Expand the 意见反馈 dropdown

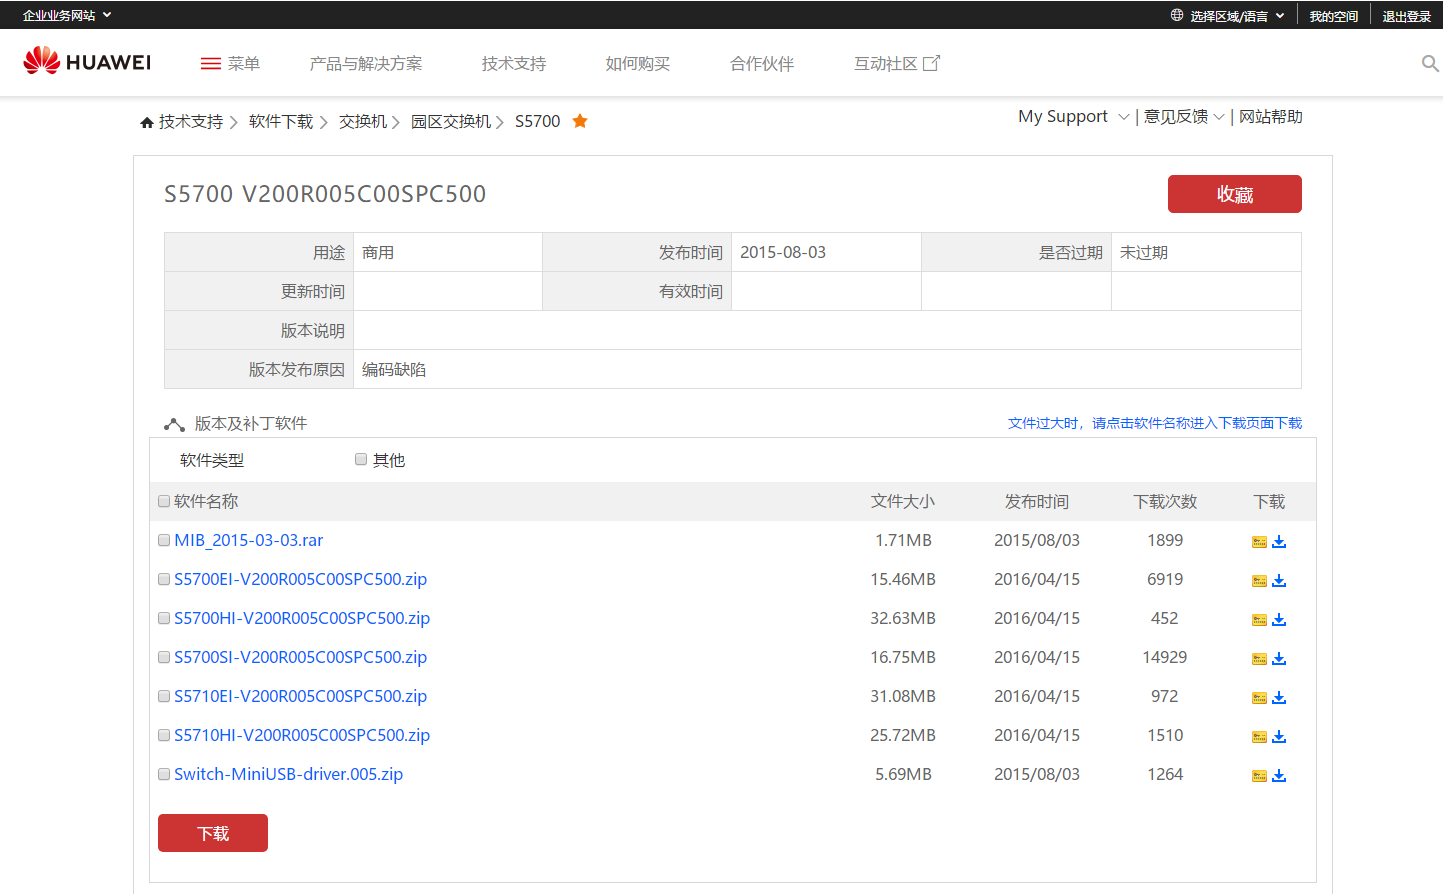(x=1184, y=116)
